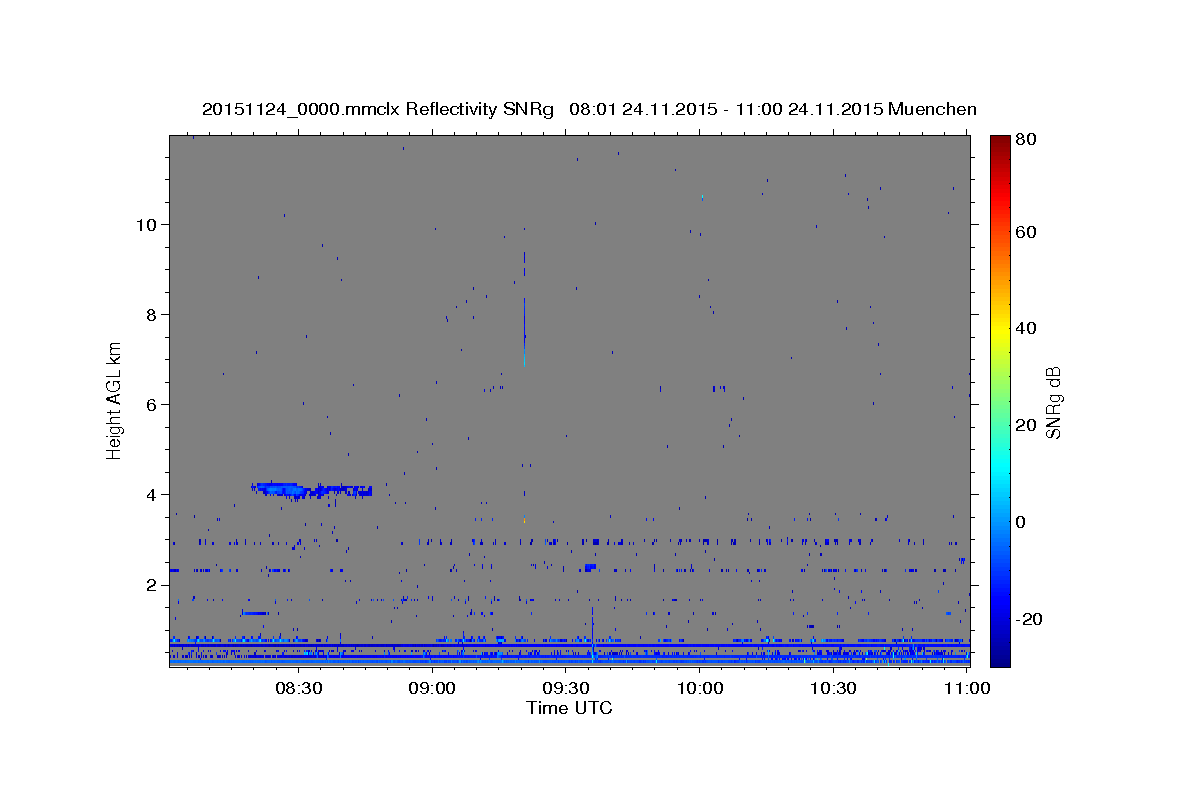The image size is (1200, 800).
Task: Click the 'SNRg dB' colorbar label
Action: click(x=1053, y=403)
